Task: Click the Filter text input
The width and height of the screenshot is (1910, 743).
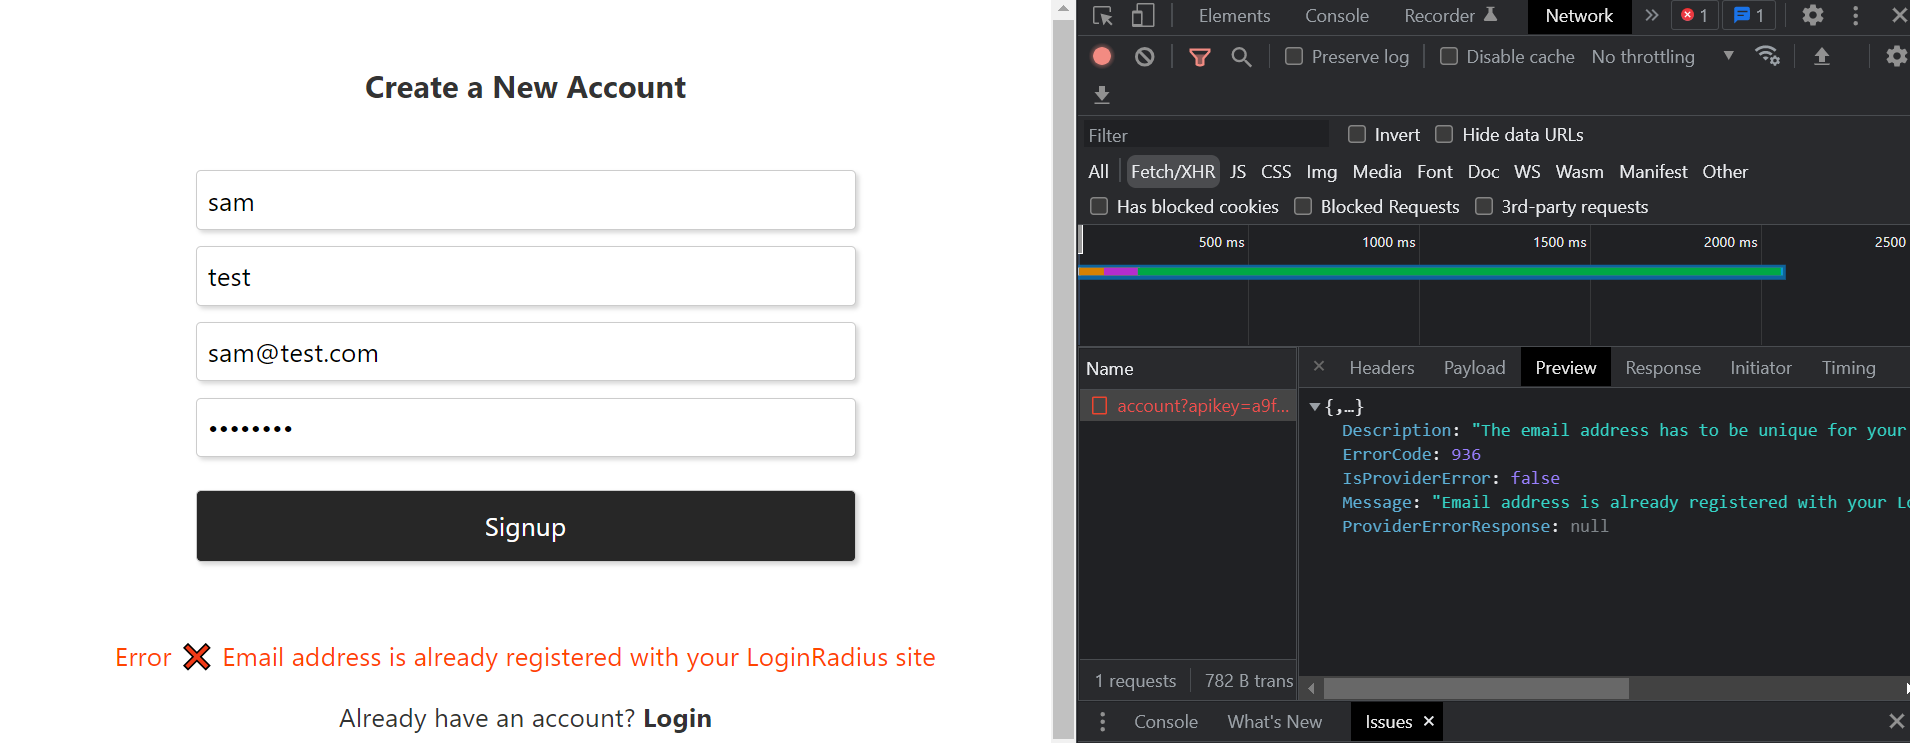Action: click(x=1205, y=135)
